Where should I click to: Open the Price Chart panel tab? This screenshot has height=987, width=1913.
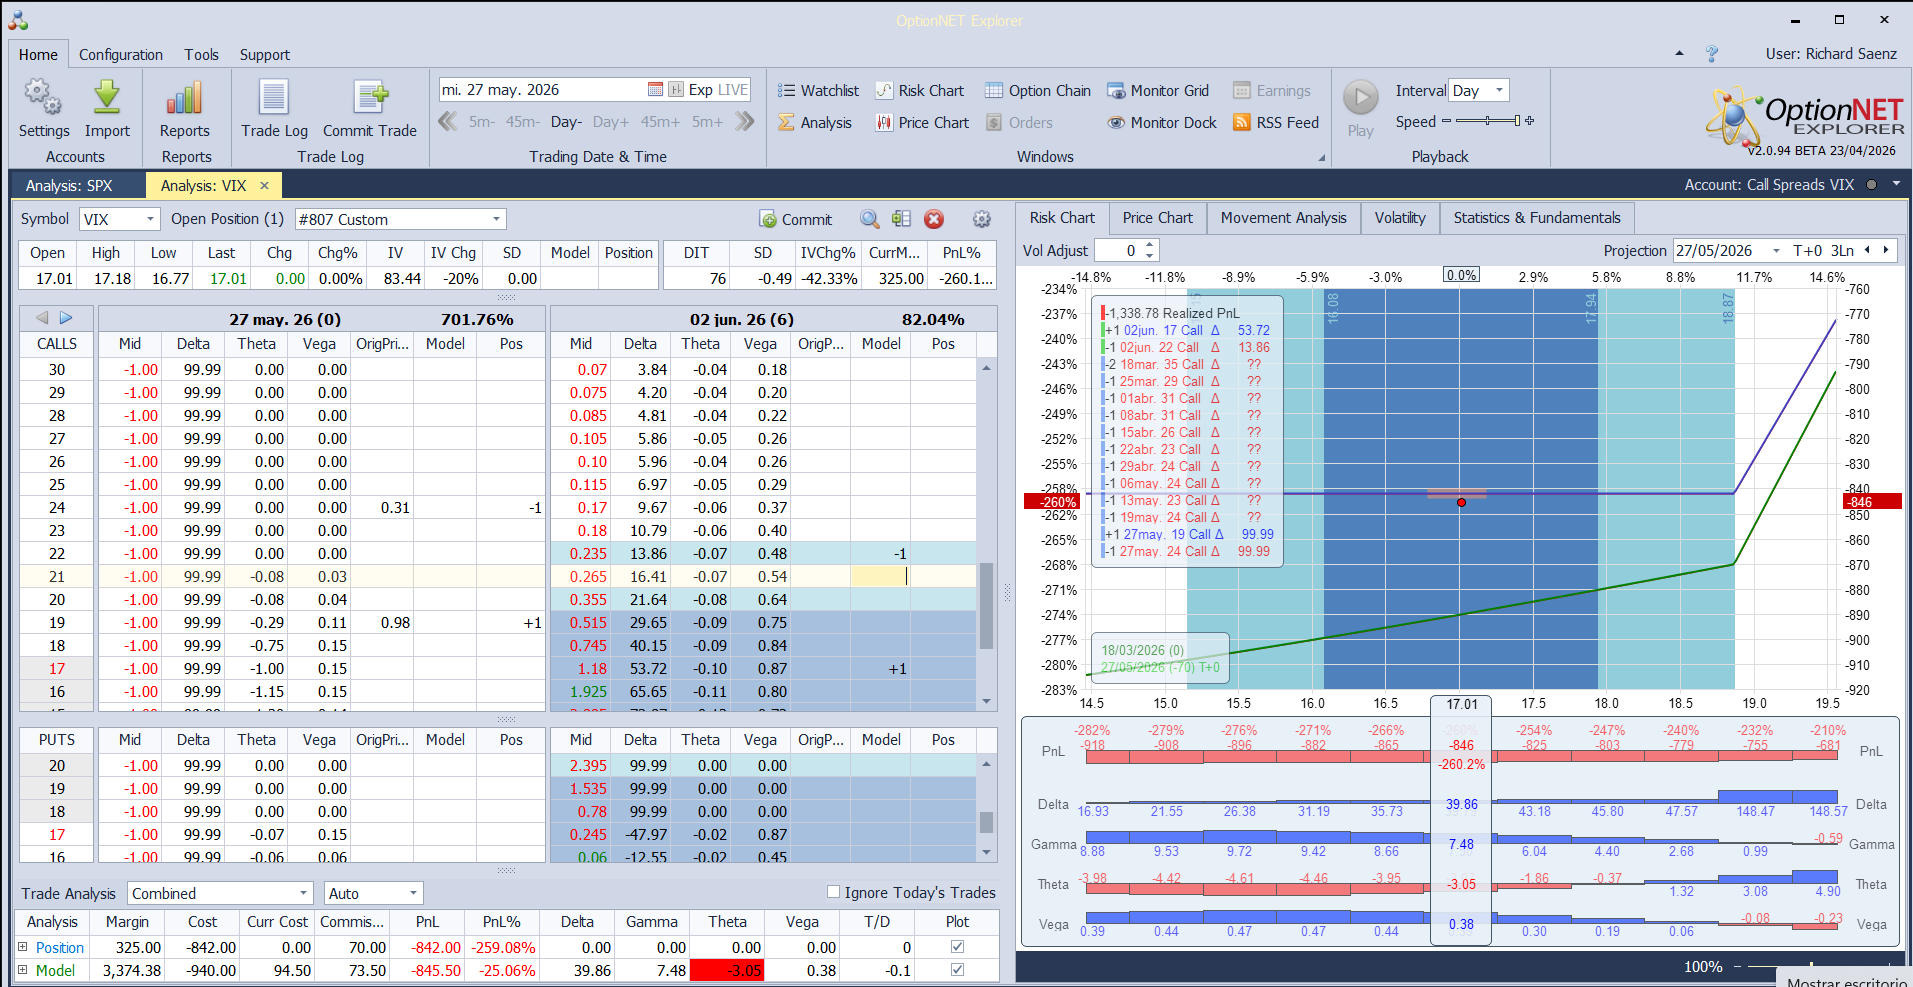(x=1157, y=218)
